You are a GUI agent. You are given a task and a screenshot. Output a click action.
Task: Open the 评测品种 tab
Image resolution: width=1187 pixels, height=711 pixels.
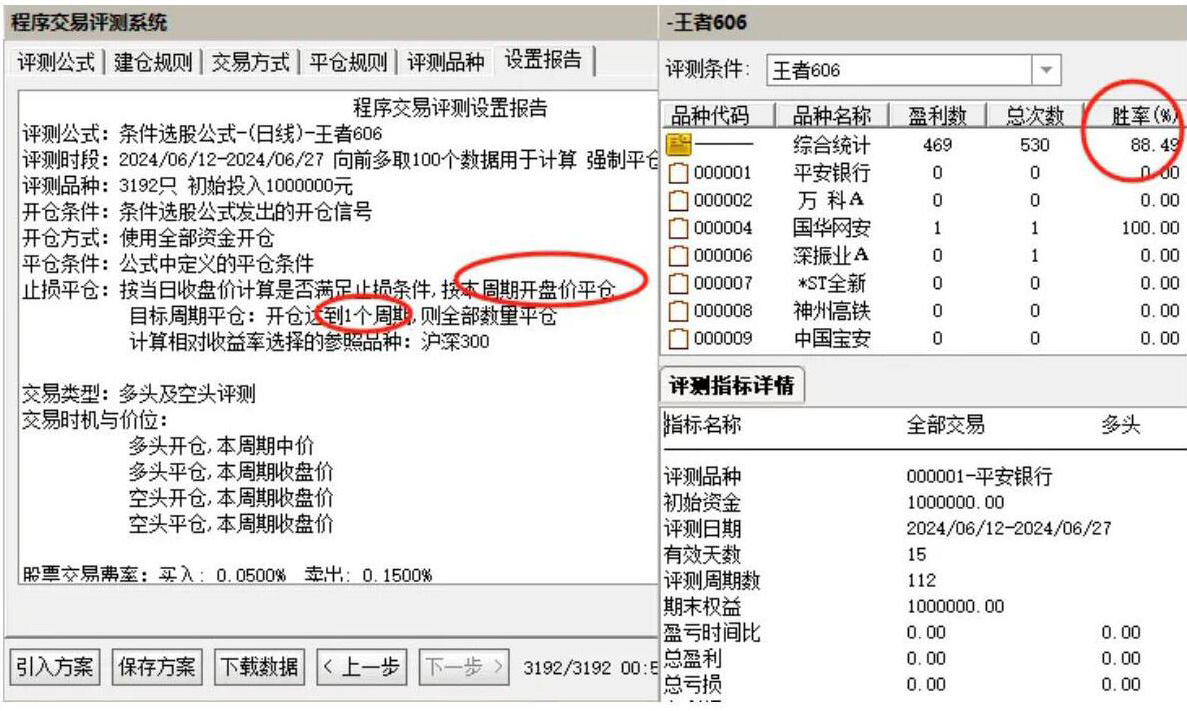(x=445, y=62)
